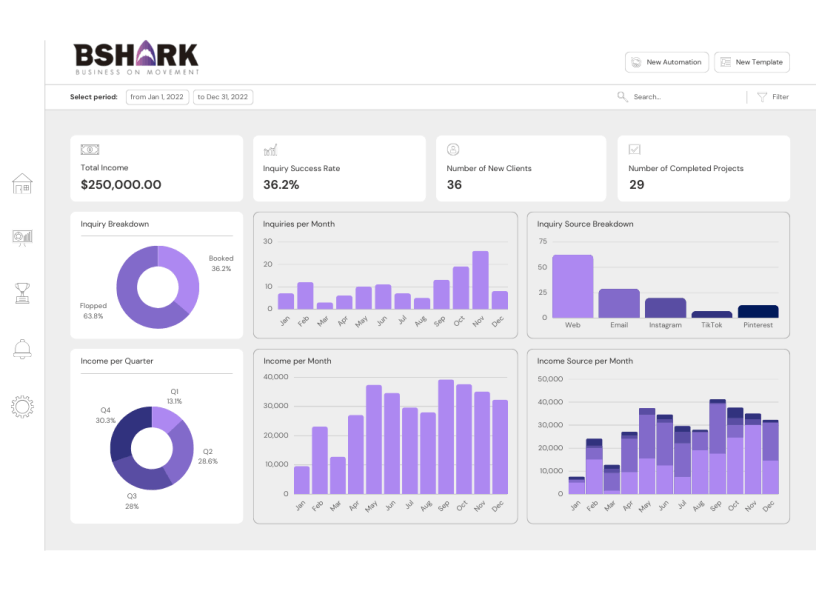Viewport: 816px width, 591px height.
Task: Click the New Clients person icon
Action: pos(453,149)
